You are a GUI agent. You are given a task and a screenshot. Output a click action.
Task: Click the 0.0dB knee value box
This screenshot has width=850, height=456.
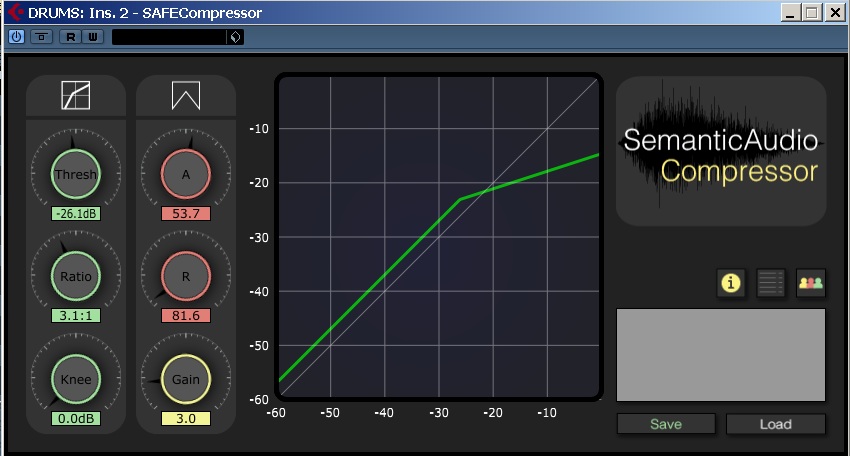tap(76, 419)
